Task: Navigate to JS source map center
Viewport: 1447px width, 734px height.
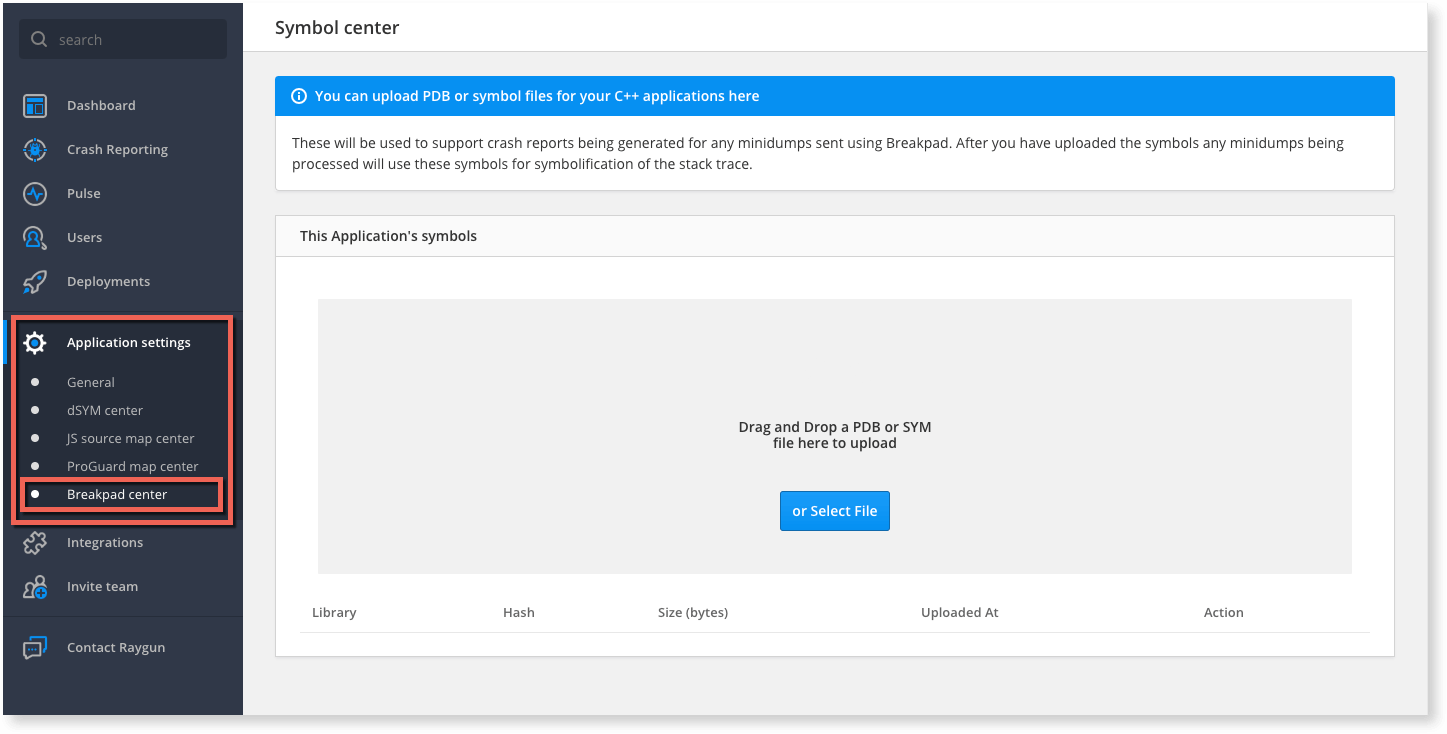Action: pos(130,438)
